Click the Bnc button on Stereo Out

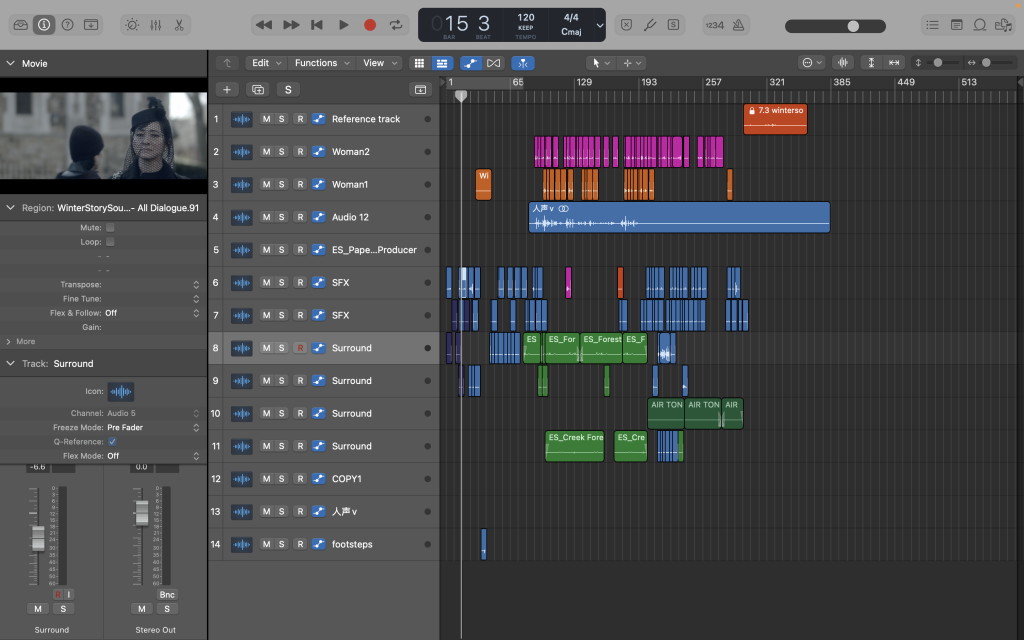coord(167,594)
